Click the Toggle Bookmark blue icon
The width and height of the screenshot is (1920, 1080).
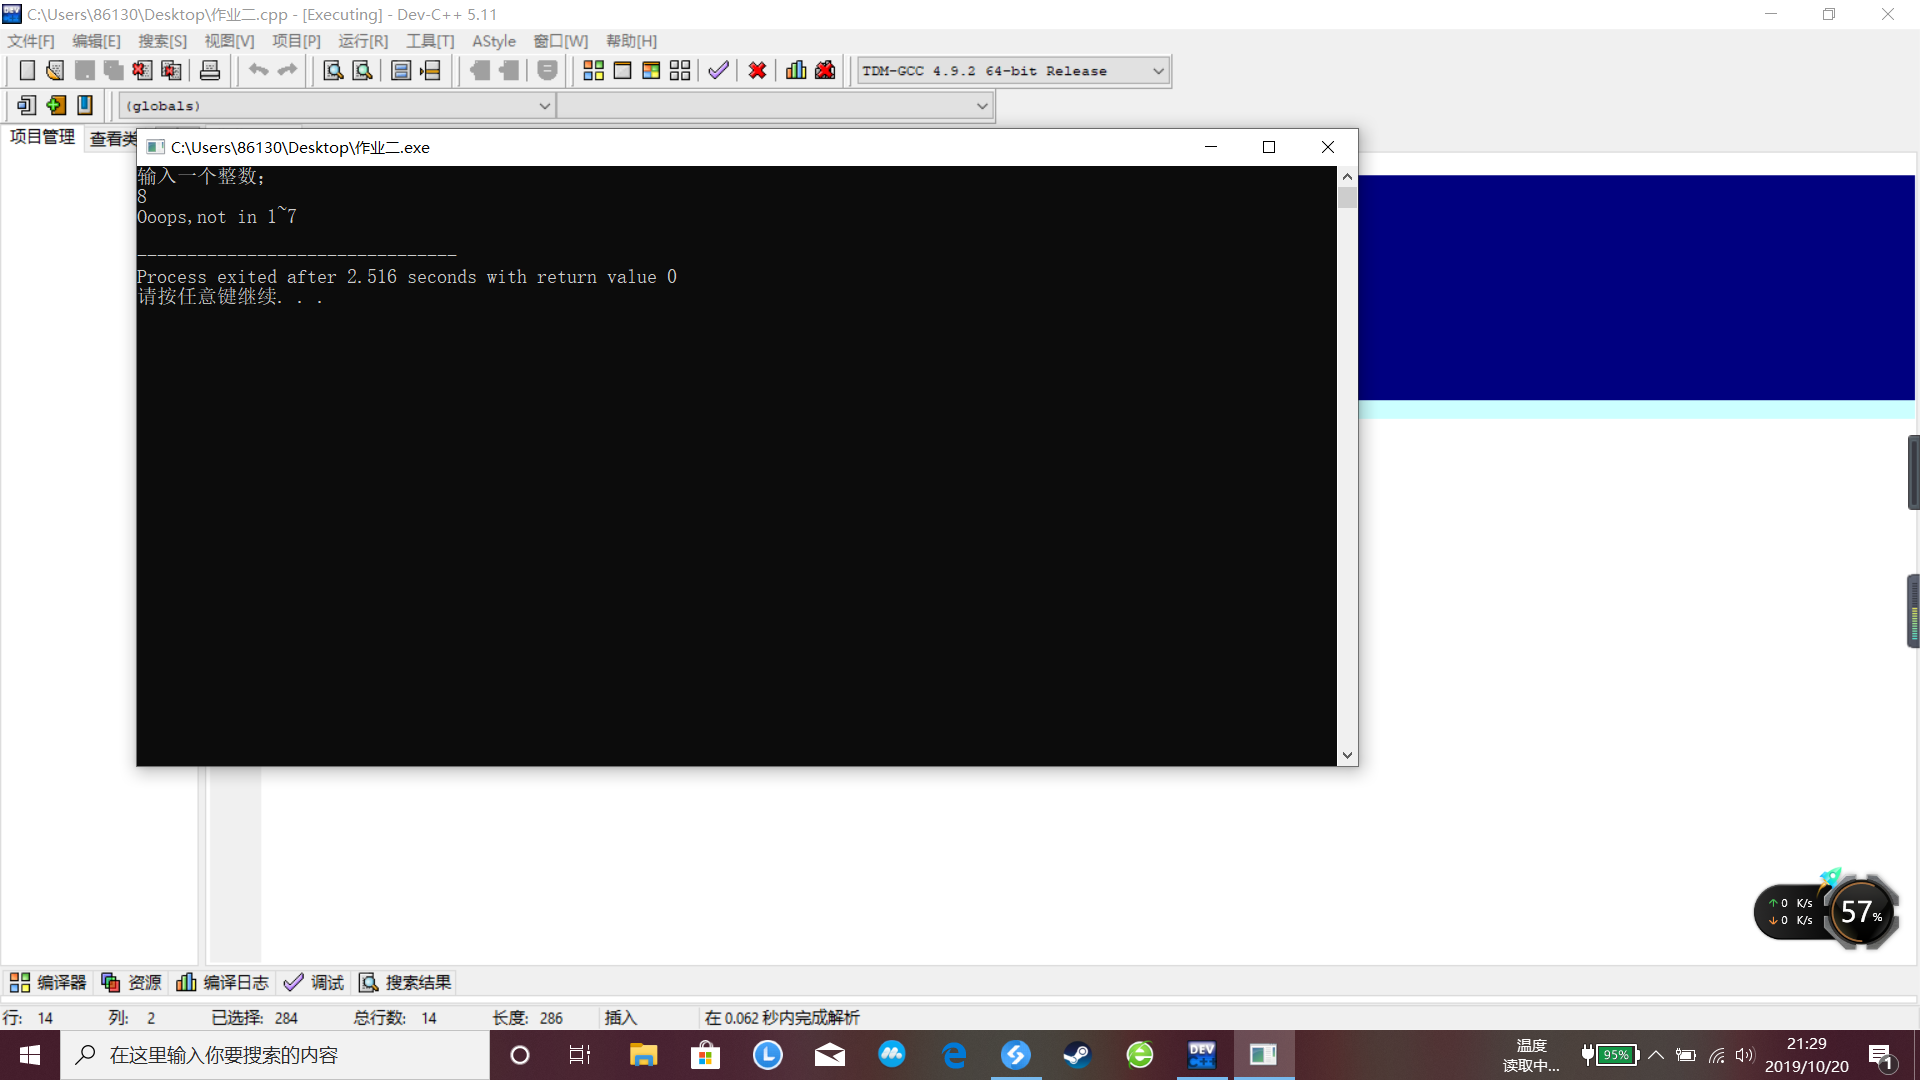85,105
